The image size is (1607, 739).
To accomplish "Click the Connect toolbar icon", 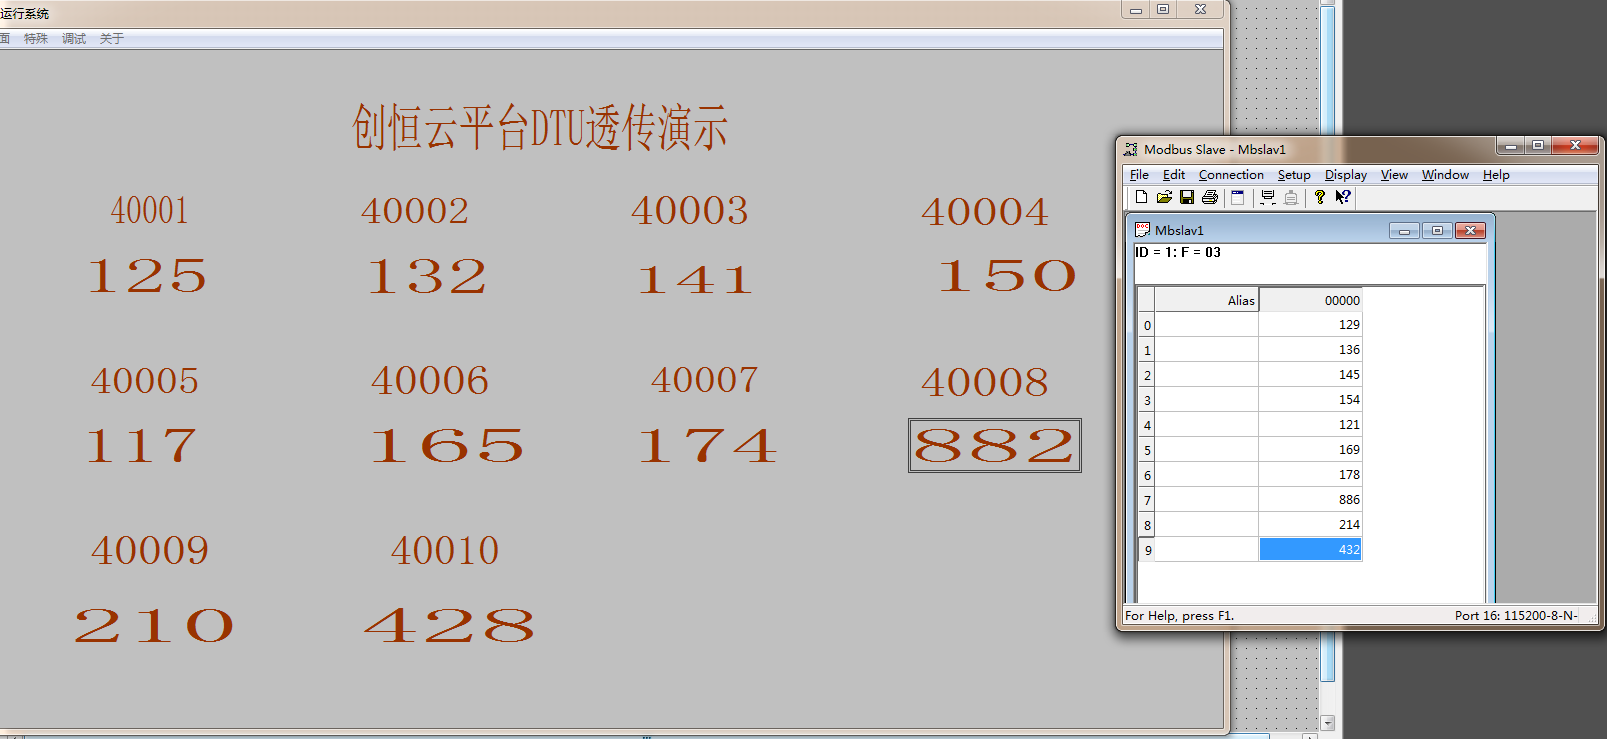I will [1268, 198].
